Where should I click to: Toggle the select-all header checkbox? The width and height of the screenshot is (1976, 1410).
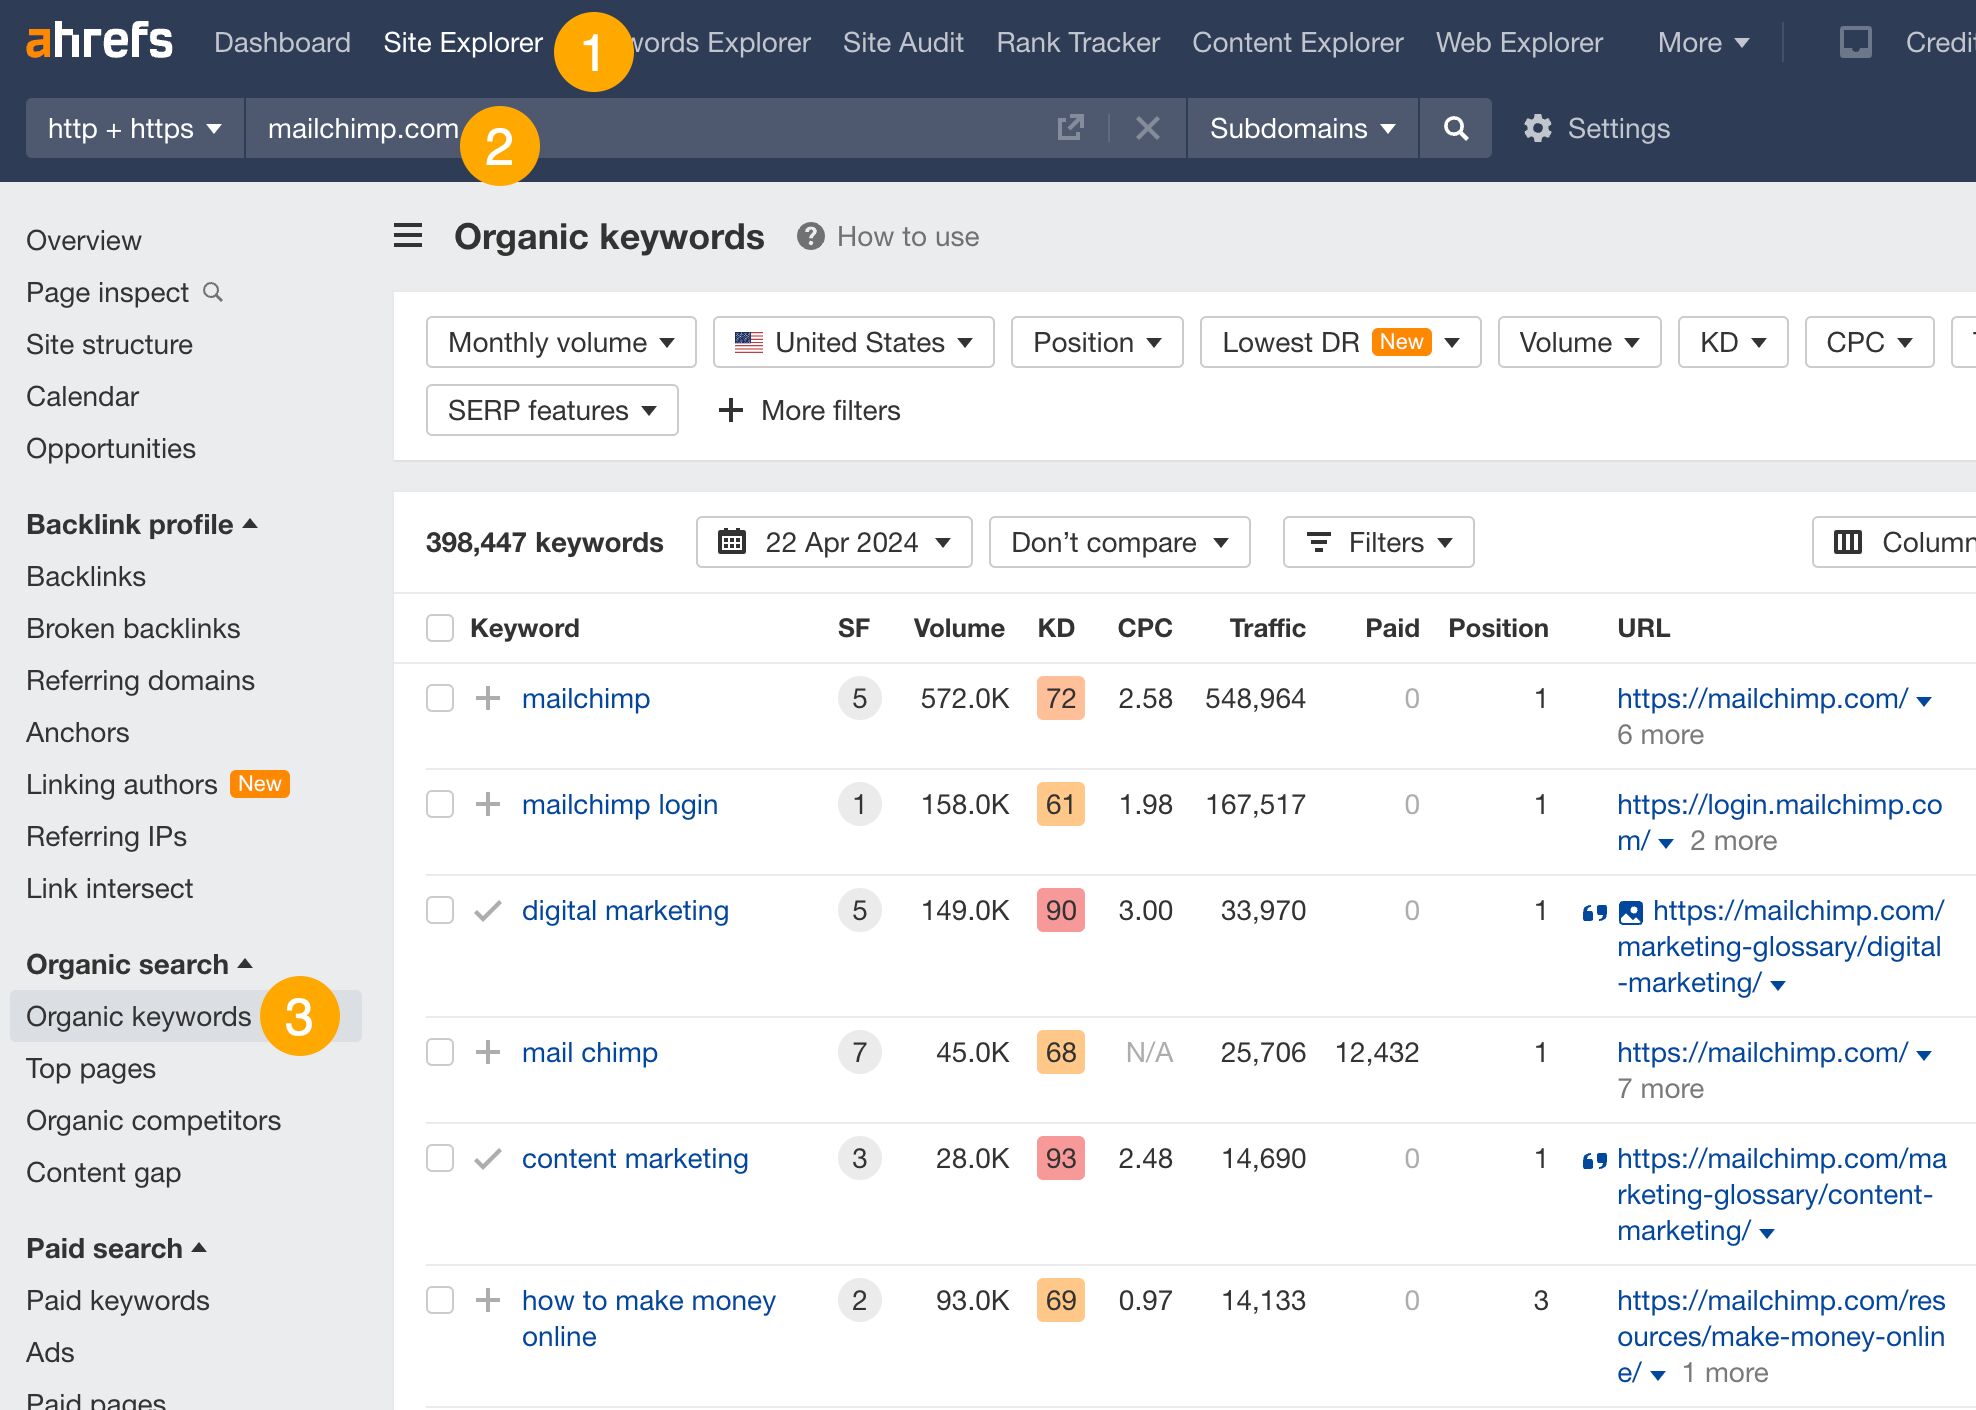[x=438, y=629]
